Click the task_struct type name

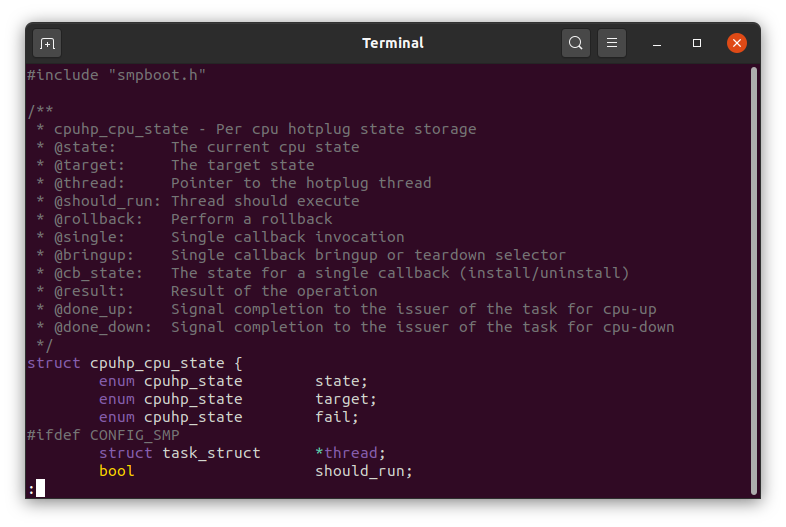211,453
